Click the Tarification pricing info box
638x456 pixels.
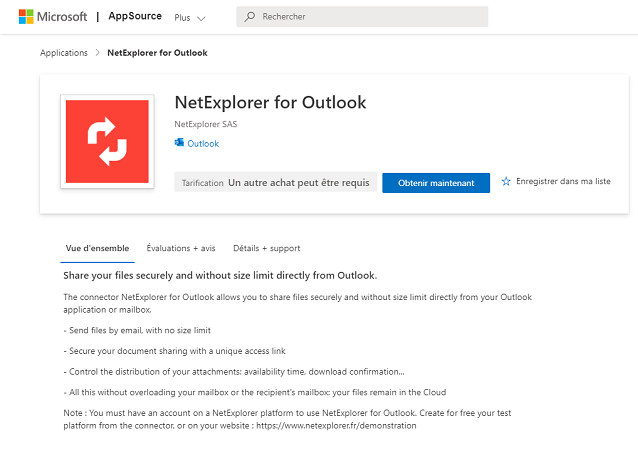pyautogui.click(x=275, y=183)
